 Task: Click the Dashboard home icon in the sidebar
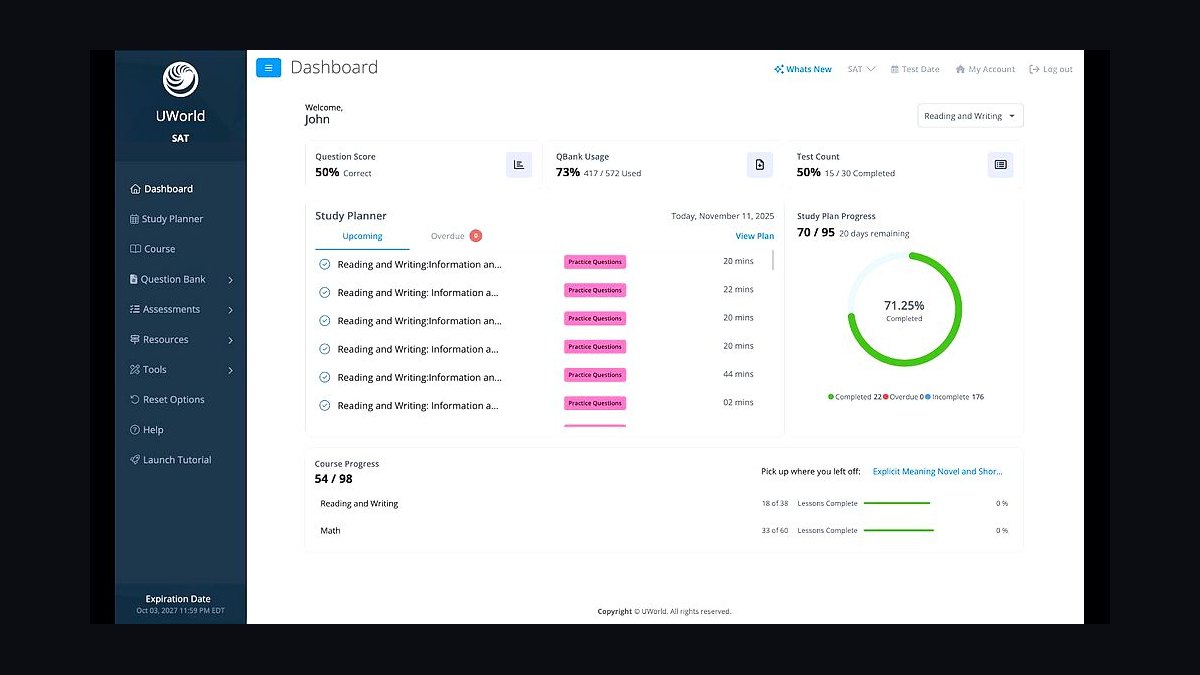135,189
